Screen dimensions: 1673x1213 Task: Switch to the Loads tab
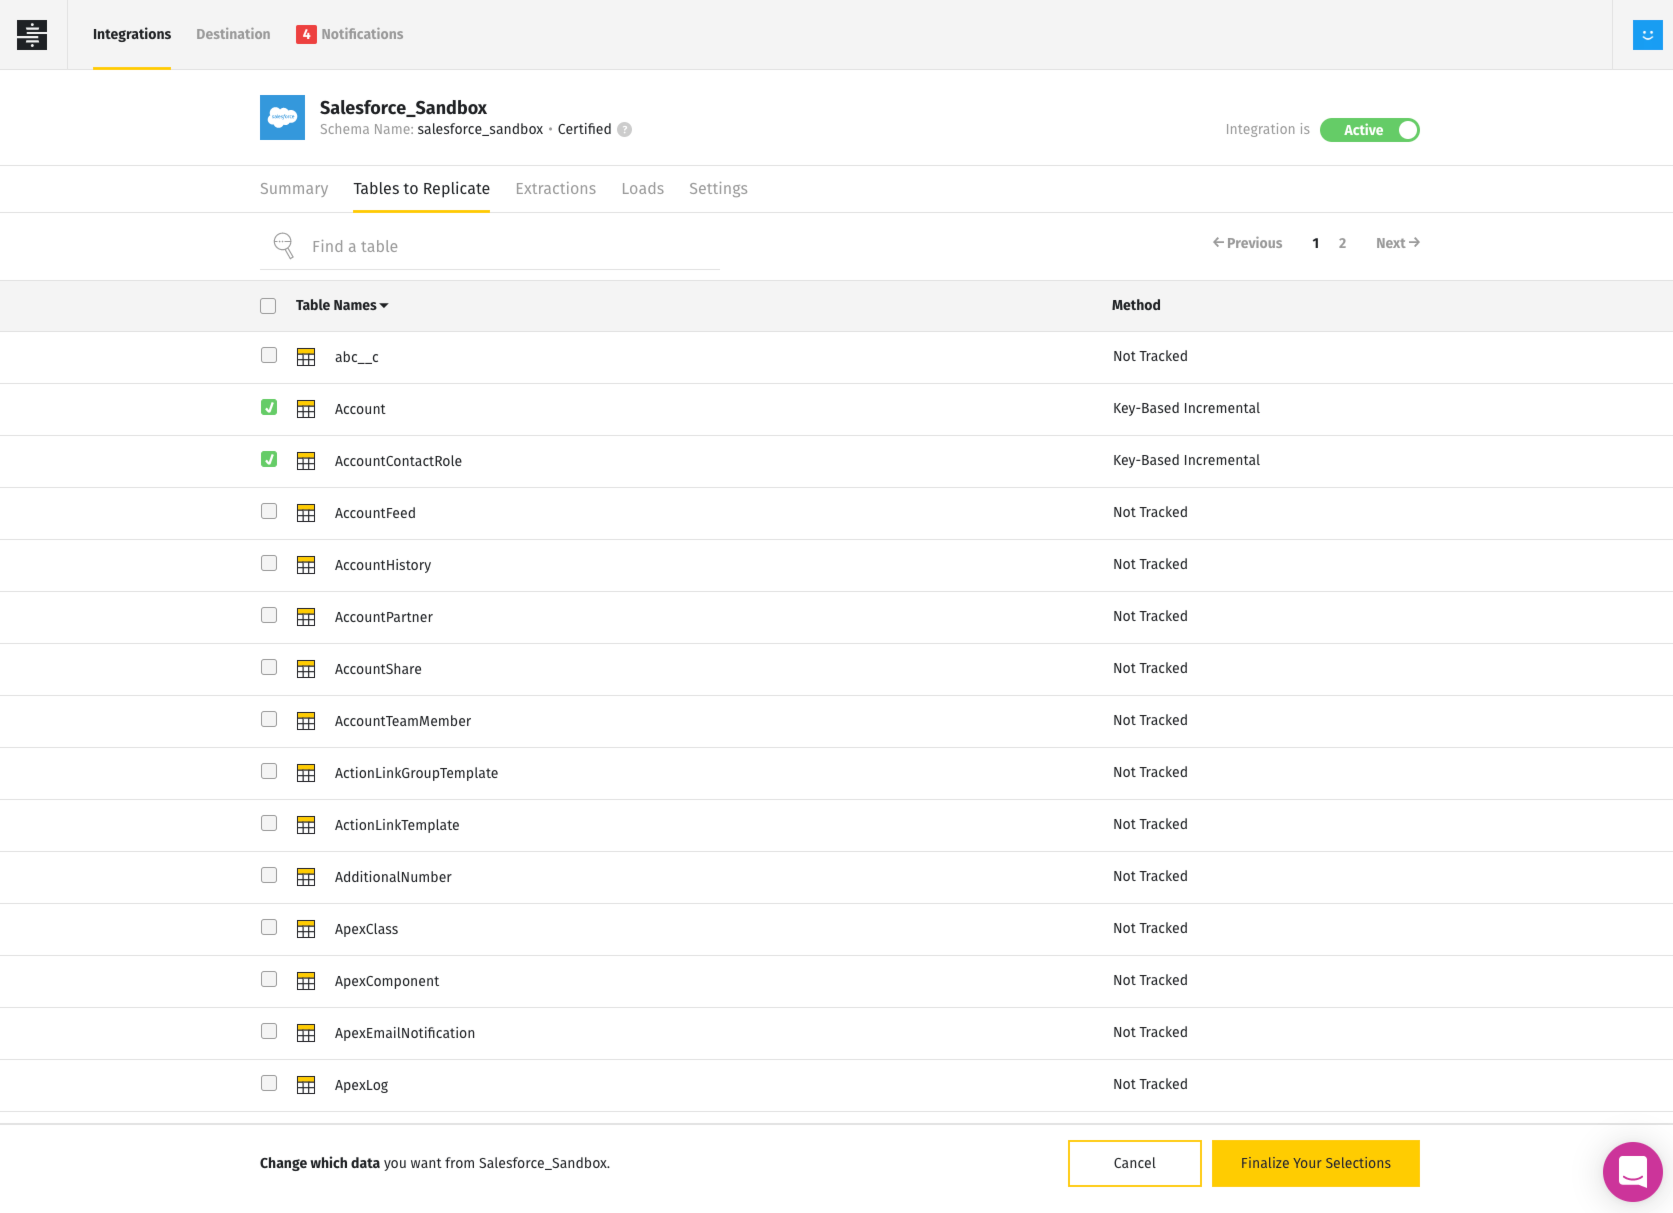[642, 188]
